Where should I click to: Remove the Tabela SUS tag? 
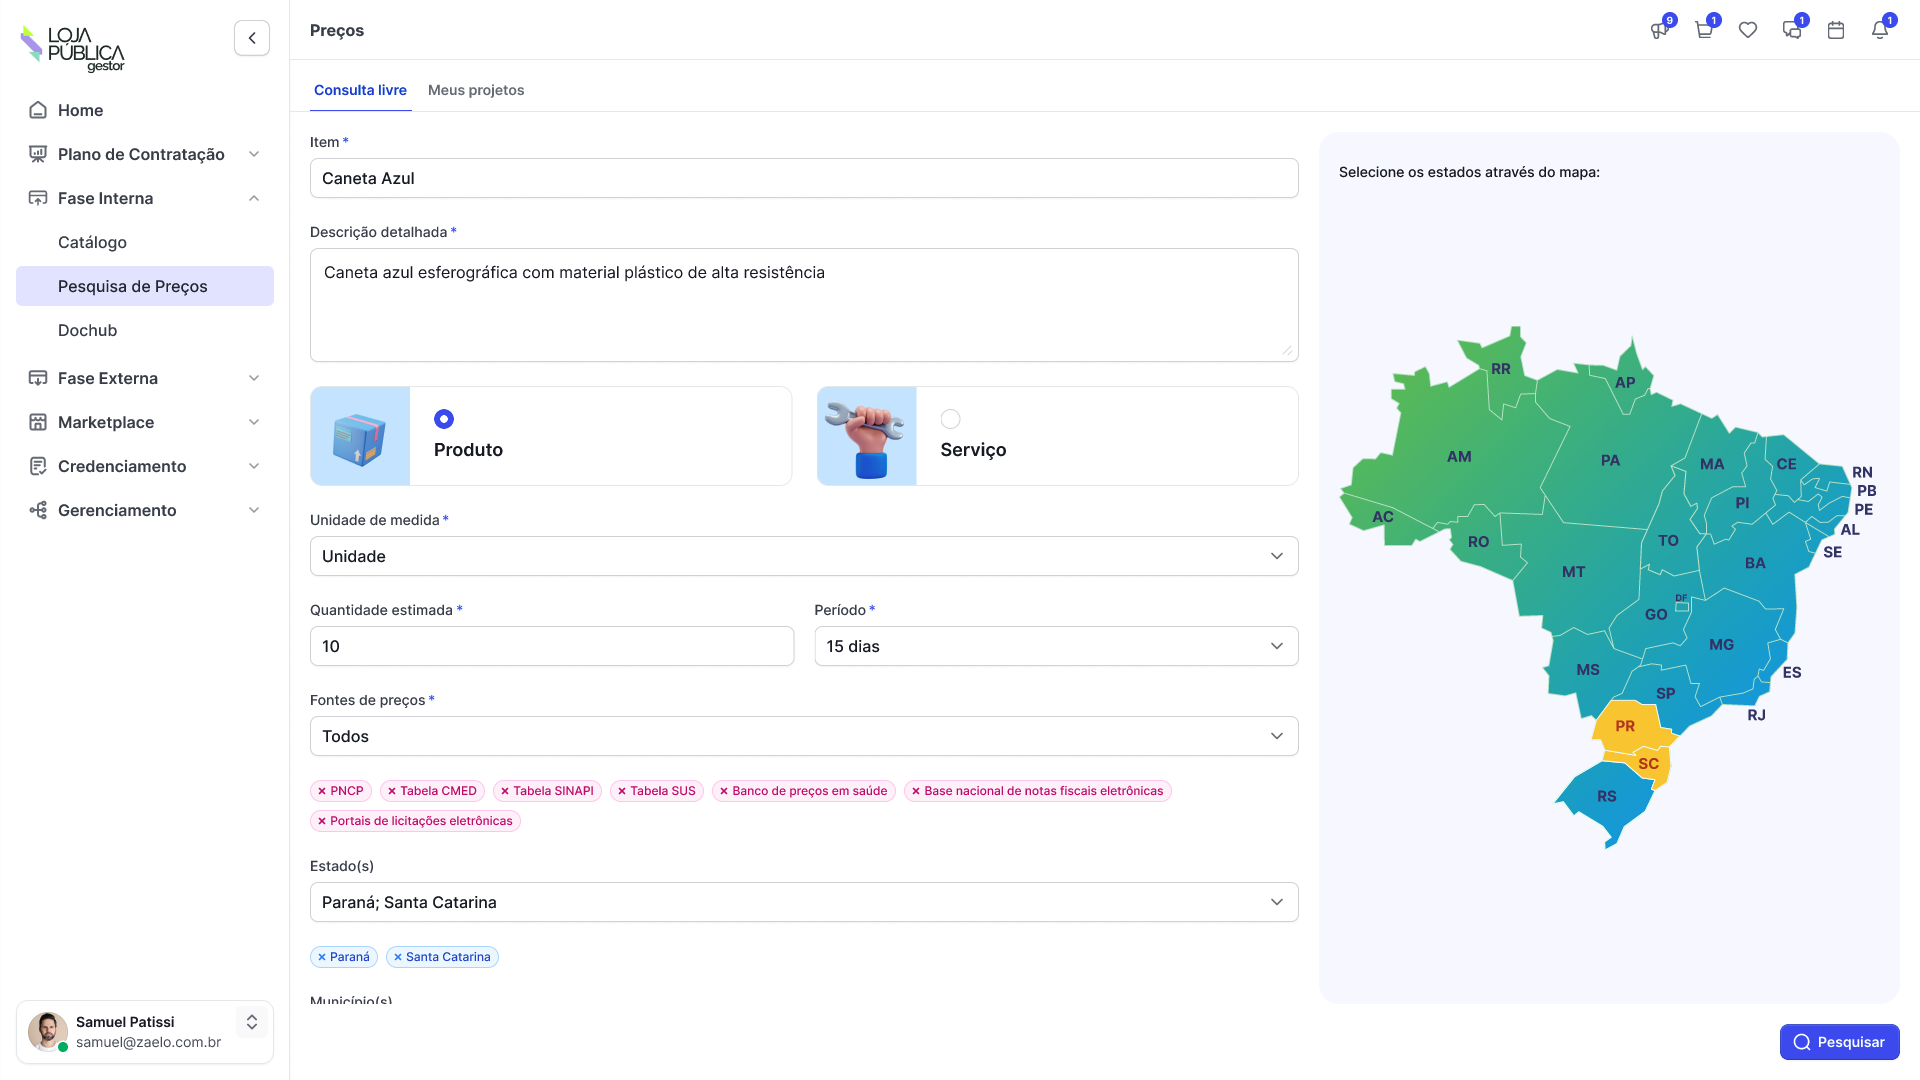click(x=622, y=791)
